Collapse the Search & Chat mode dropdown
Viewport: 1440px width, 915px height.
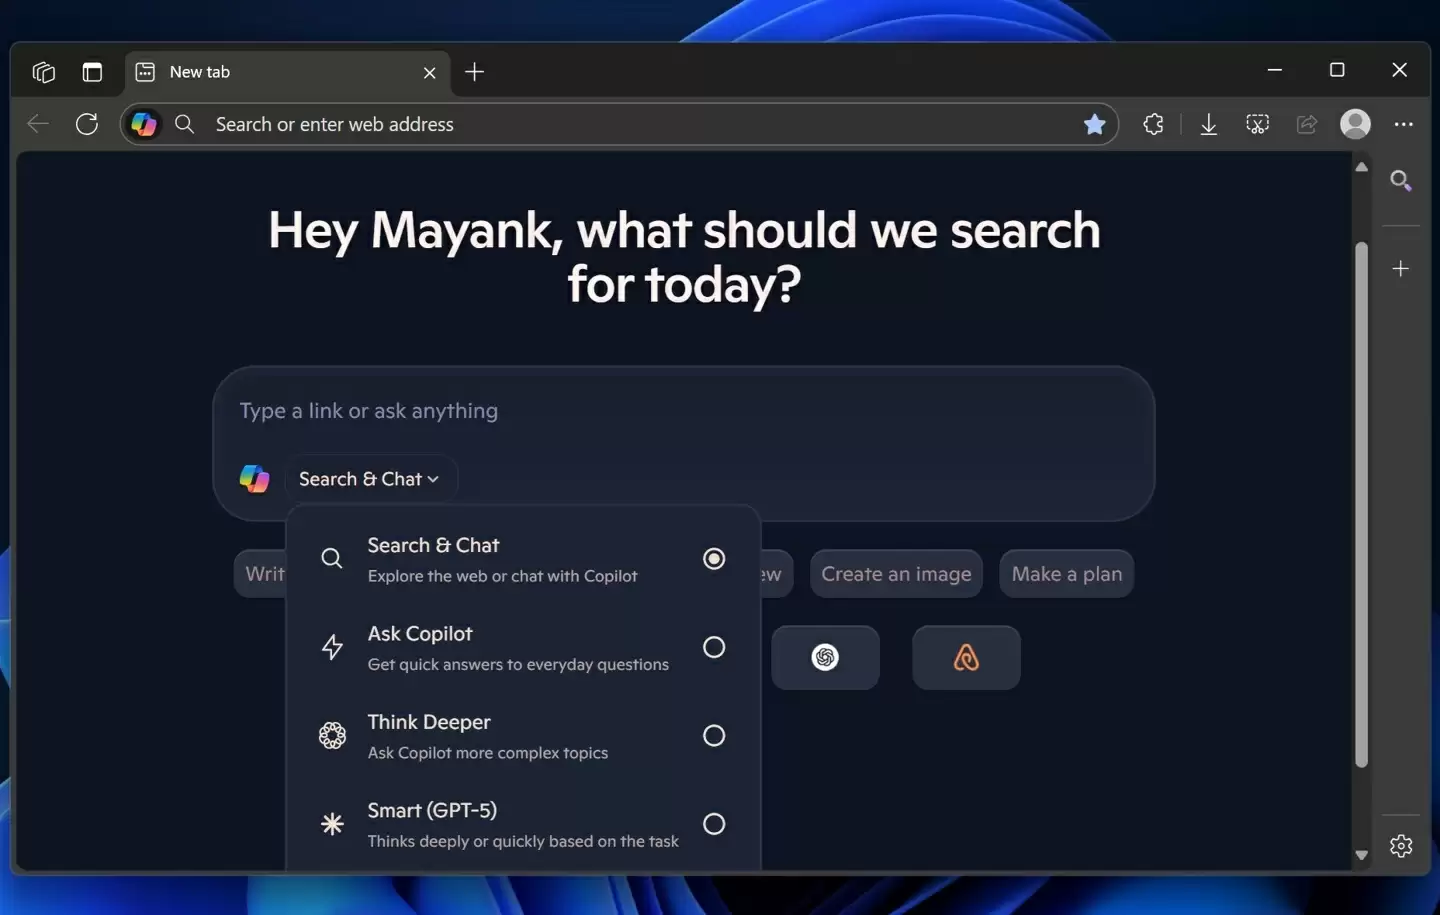369,479
